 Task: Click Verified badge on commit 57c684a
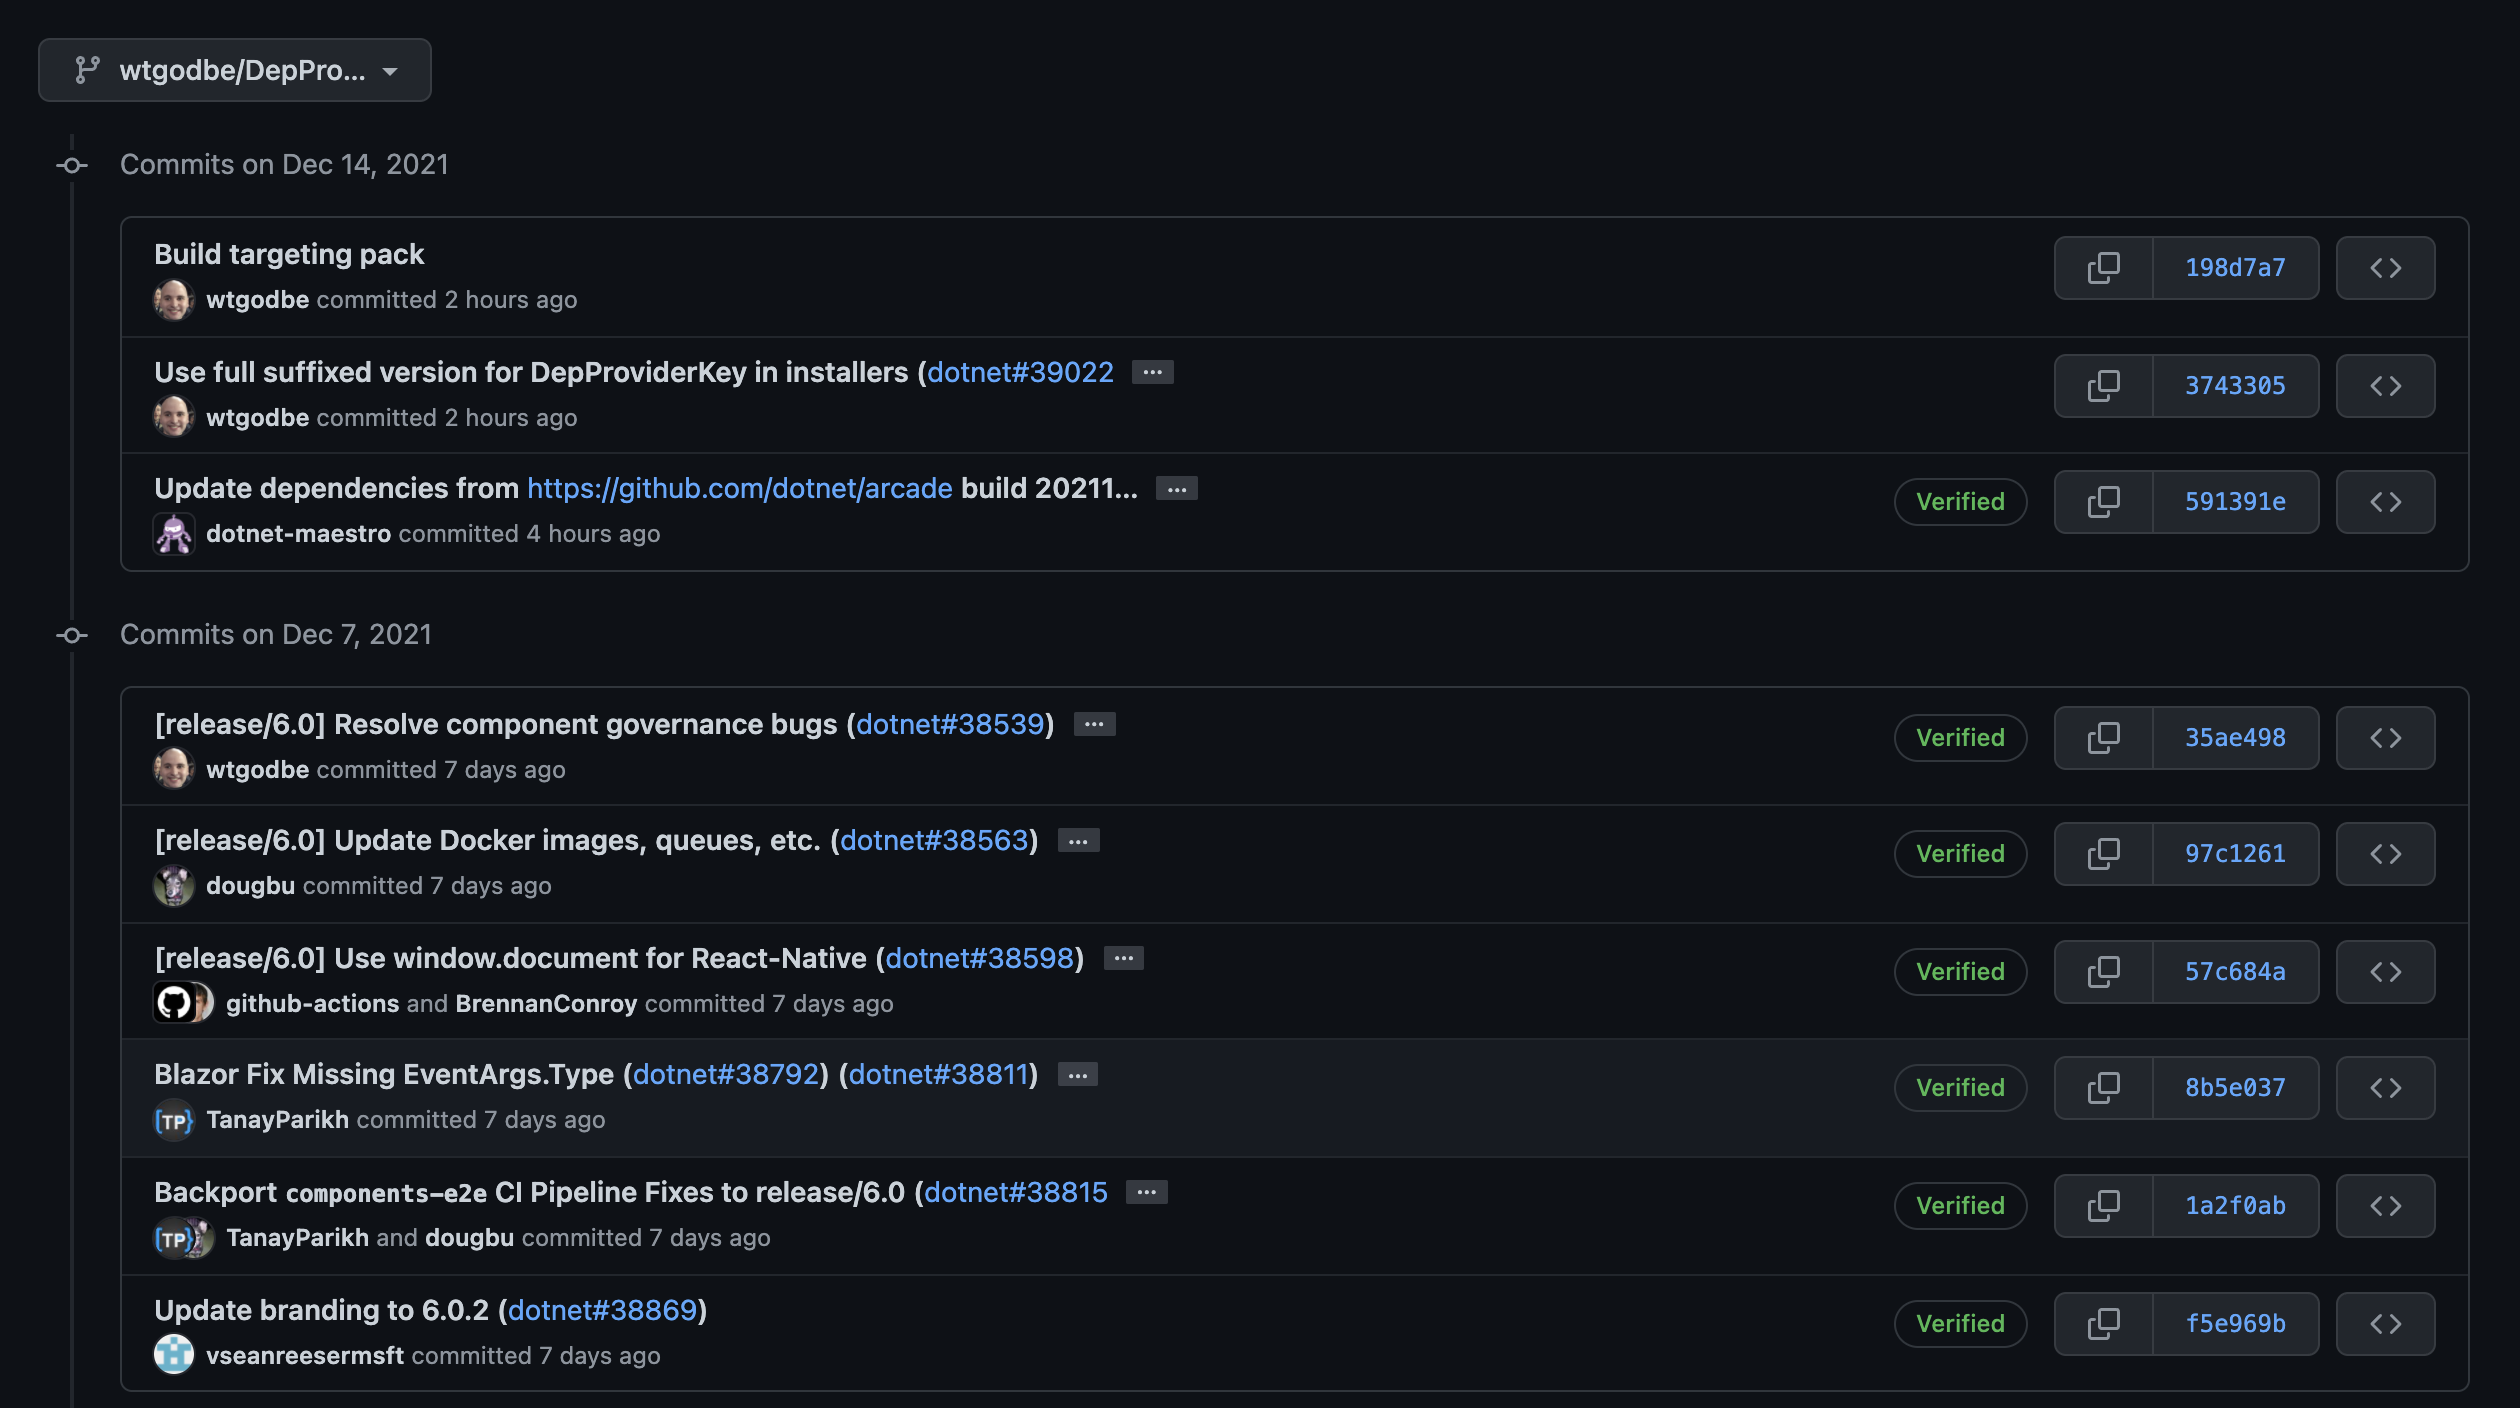[1960, 972]
